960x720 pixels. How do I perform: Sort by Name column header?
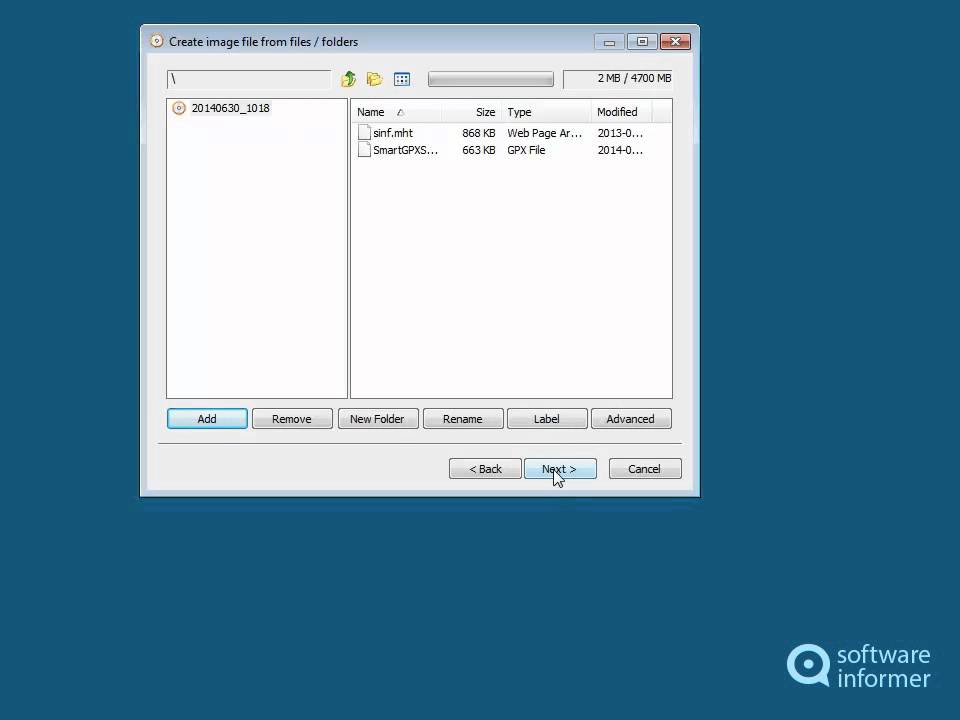click(x=396, y=112)
